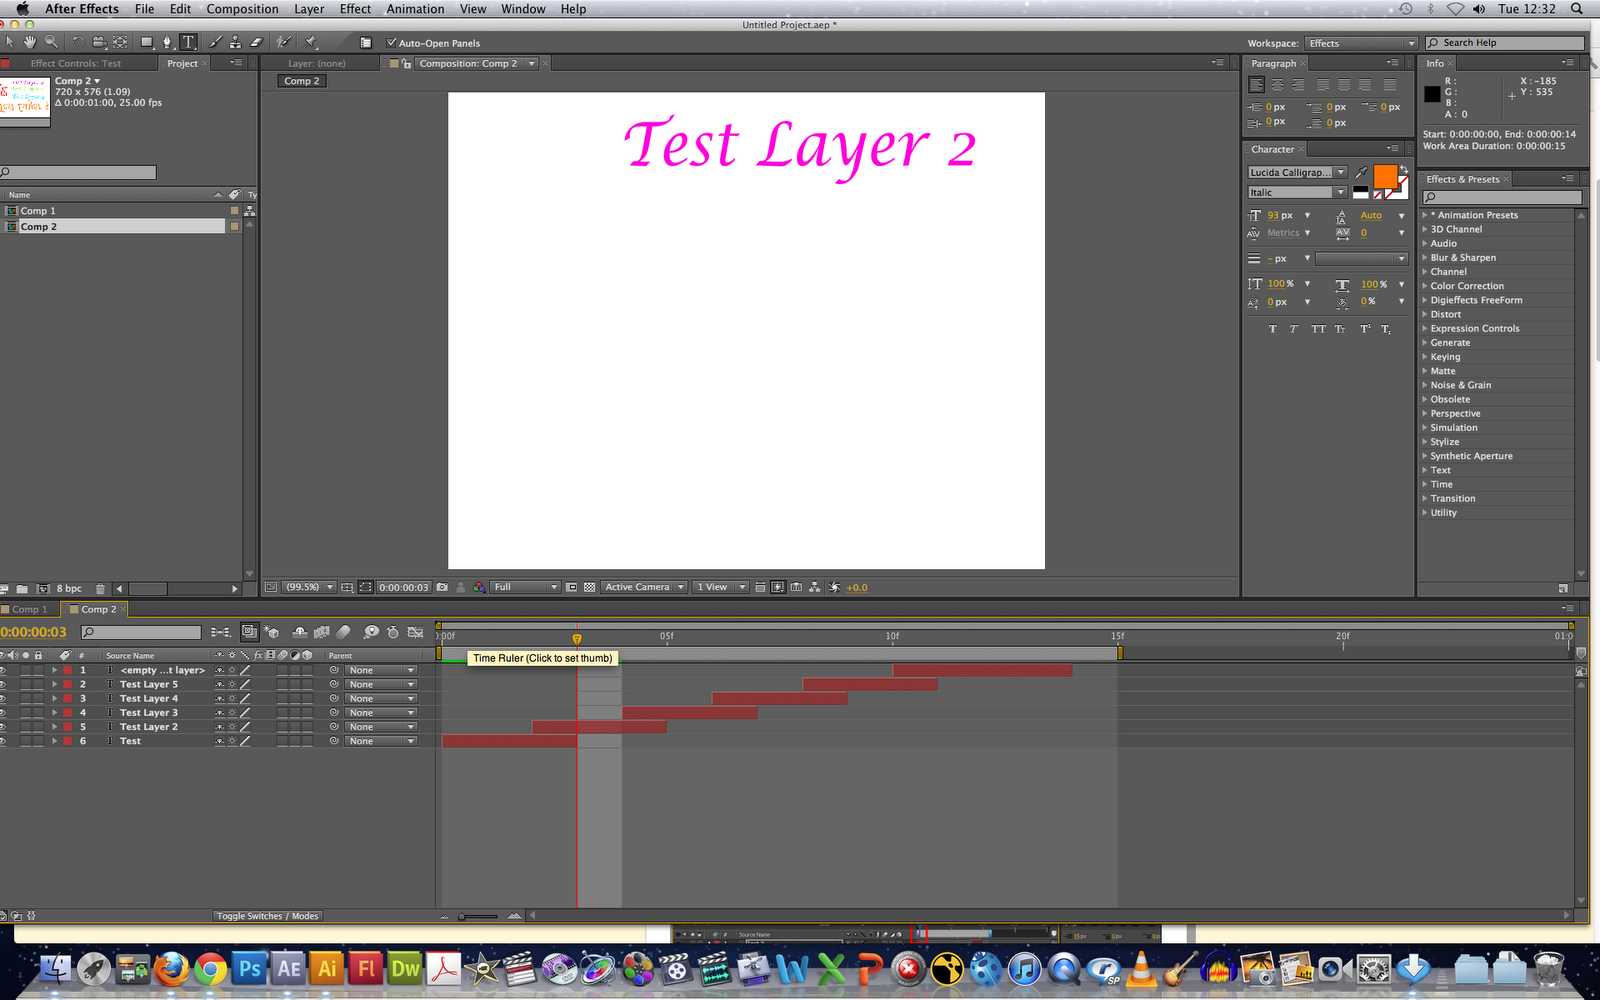Toggle visibility of the Test layer
This screenshot has width=1600, height=1000.
(x=4, y=741)
